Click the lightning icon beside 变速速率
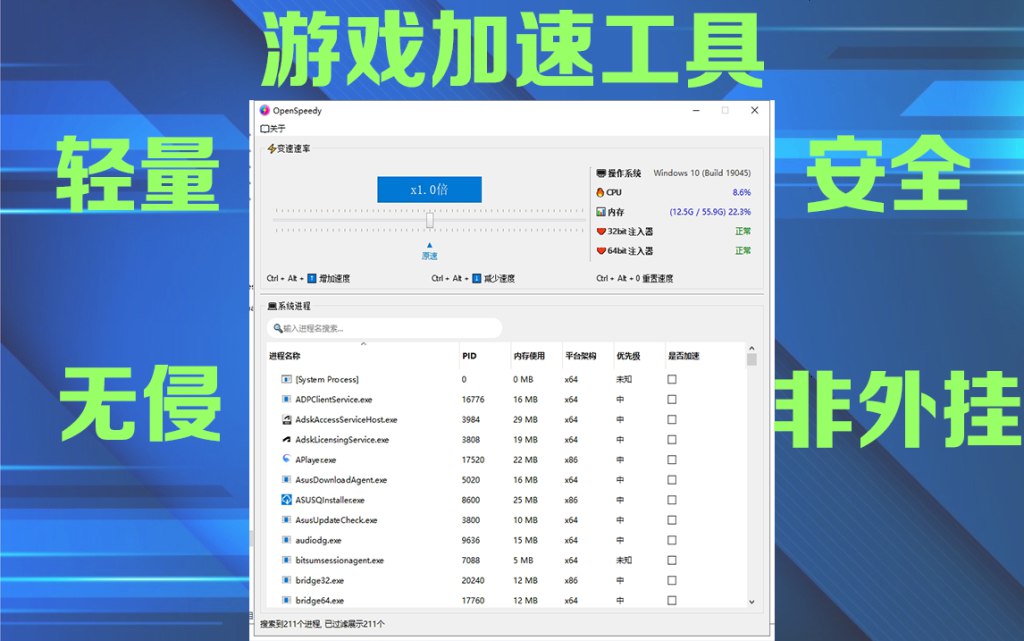The image size is (1024, 641). (271, 147)
